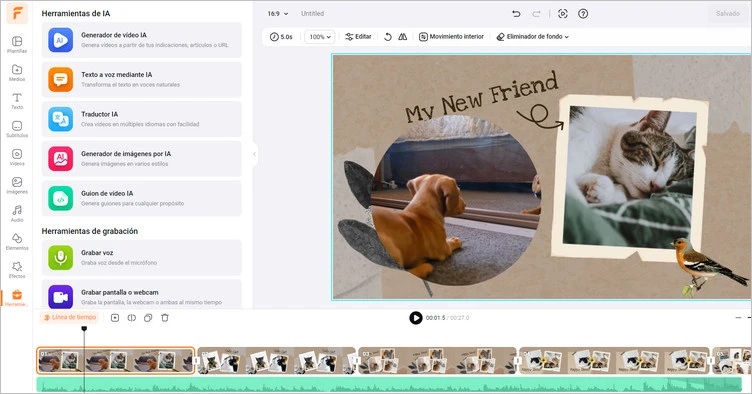
Task: Launch Guion de vídeo IA tool
Action: click(x=141, y=198)
